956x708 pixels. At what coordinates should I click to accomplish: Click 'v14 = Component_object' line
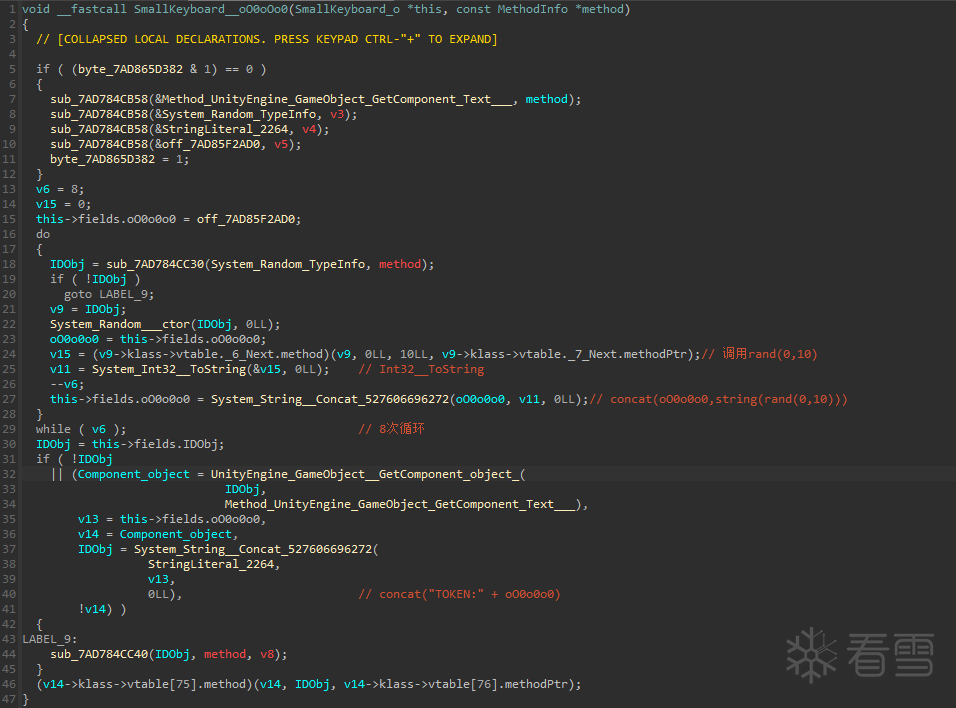click(158, 534)
